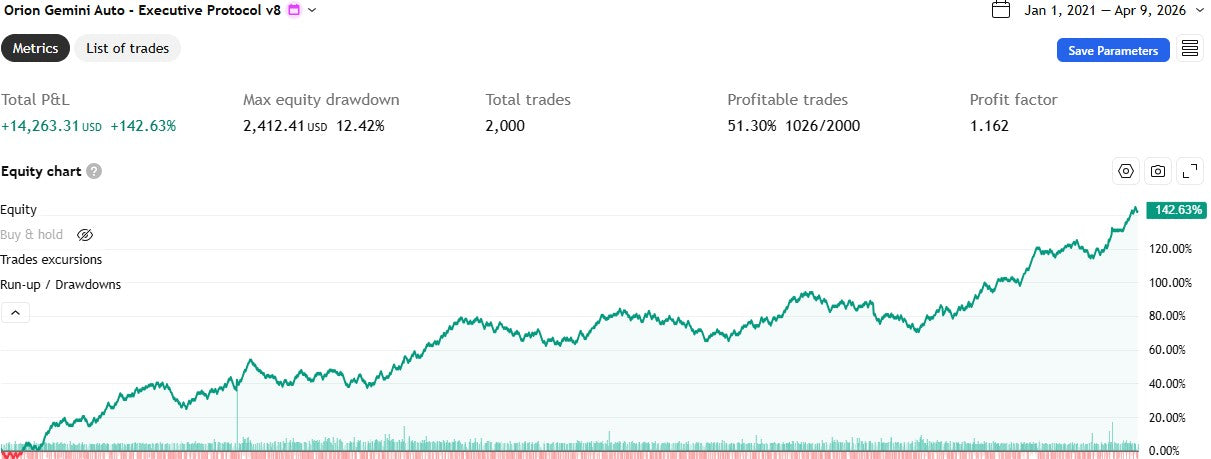The height and width of the screenshot is (459, 1211).
Task: Take a snapshot with the camera icon
Action: [x=1158, y=171]
